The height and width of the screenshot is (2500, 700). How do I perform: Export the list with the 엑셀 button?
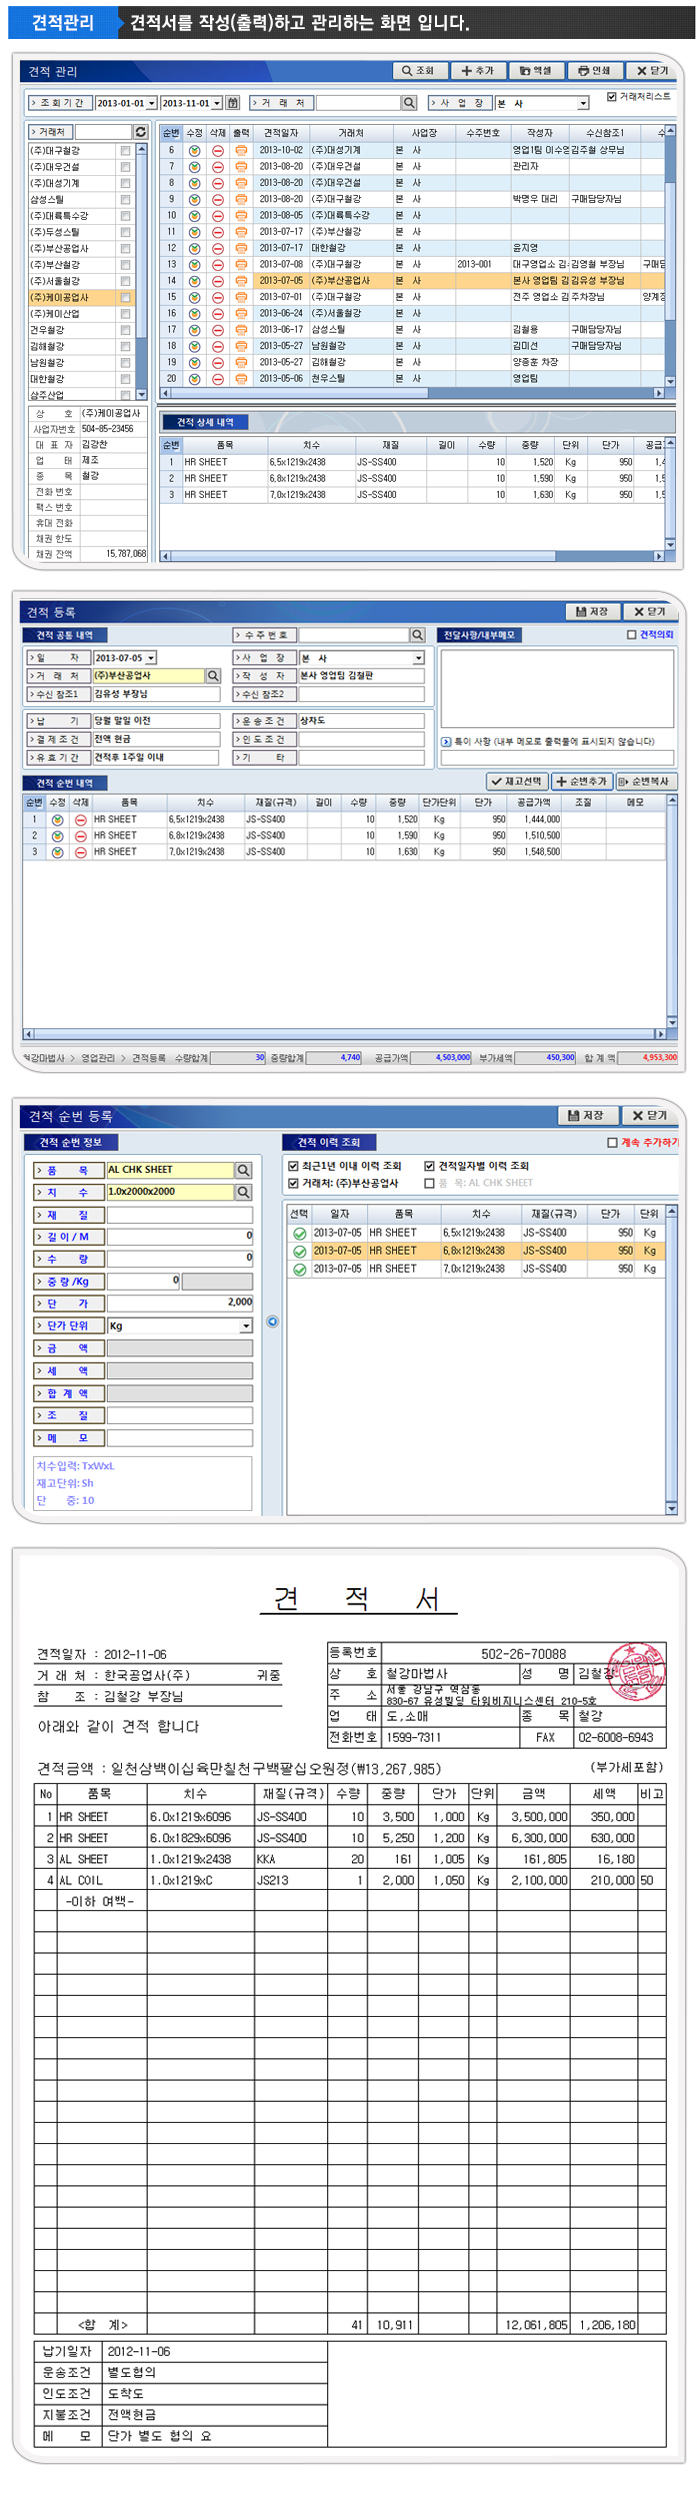point(536,71)
